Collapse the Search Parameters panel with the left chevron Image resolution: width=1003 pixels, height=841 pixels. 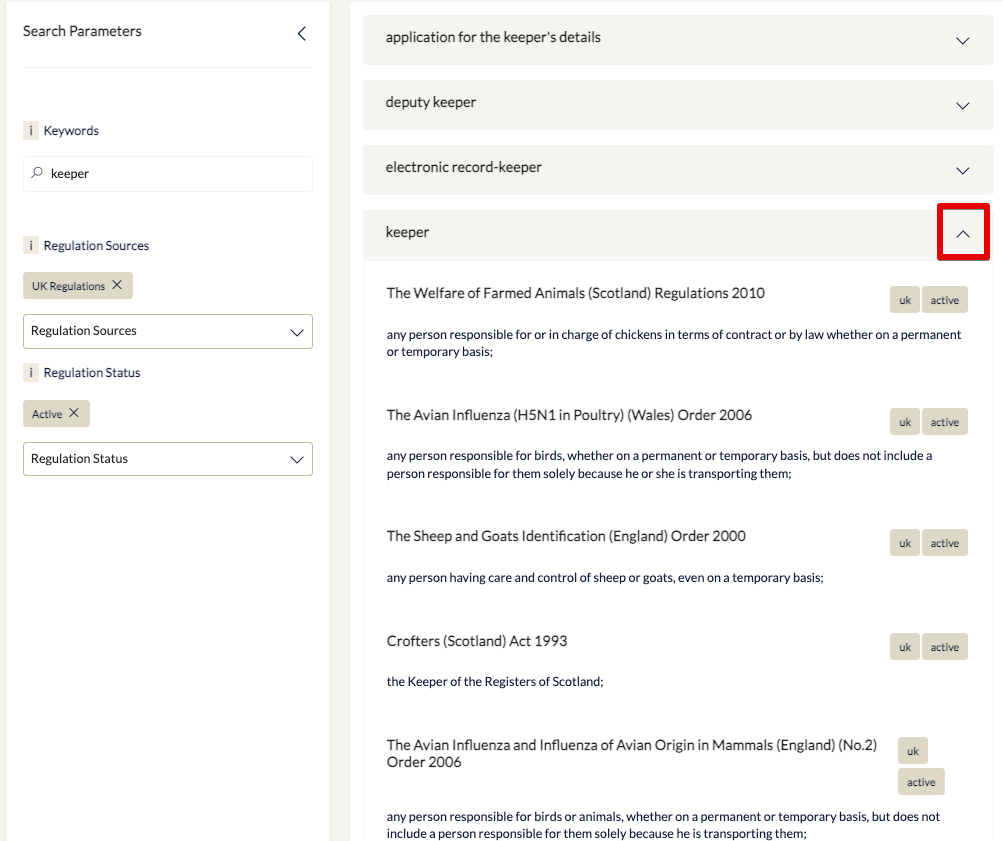click(x=302, y=33)
